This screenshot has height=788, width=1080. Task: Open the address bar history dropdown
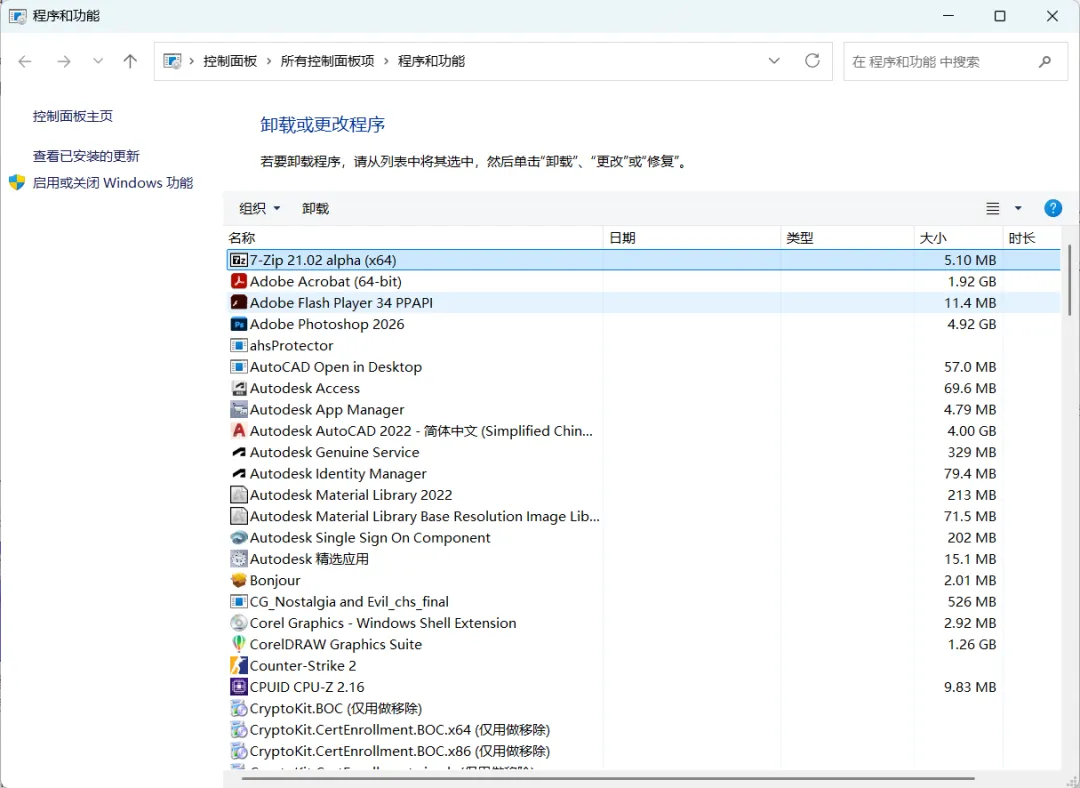774,61
